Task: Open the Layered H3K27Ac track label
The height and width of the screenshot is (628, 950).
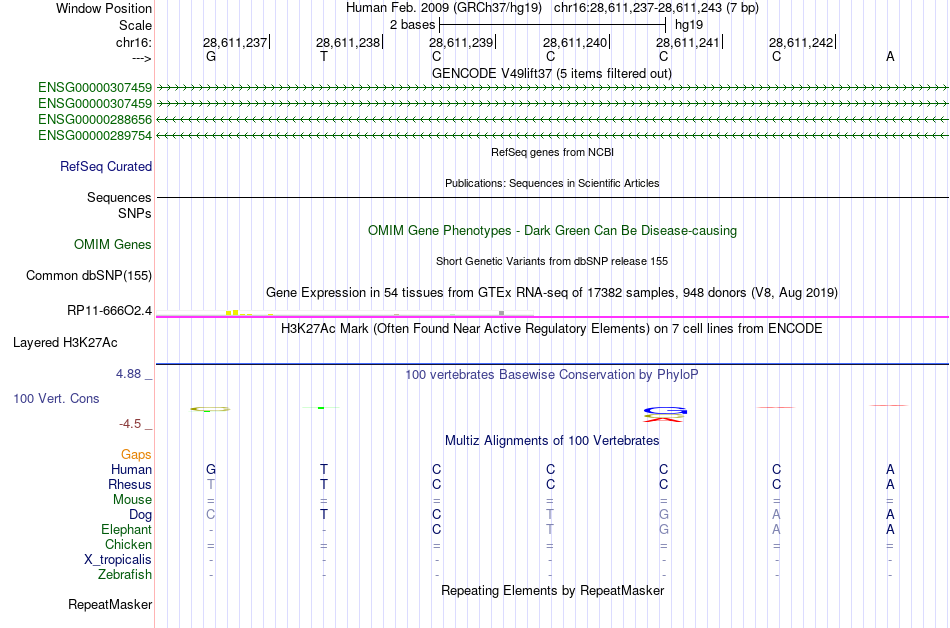Action: click(x=65, y=343)
